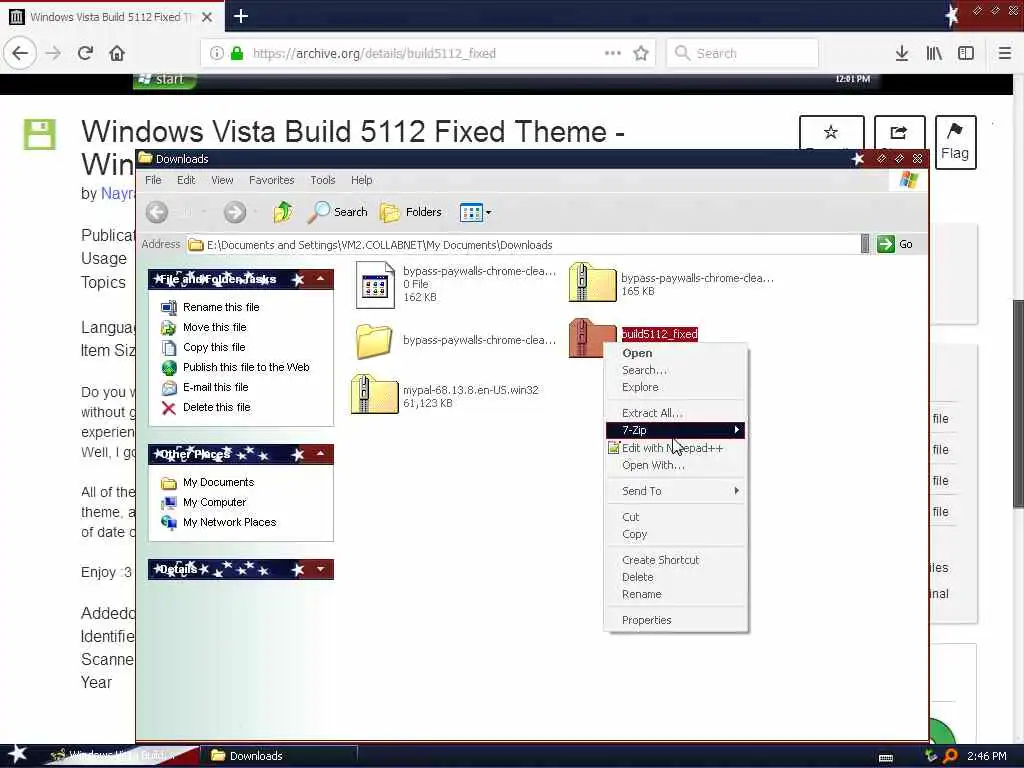Open the Tools menu
Viewport: 1024px width, 768px height.
click(323, 180)
